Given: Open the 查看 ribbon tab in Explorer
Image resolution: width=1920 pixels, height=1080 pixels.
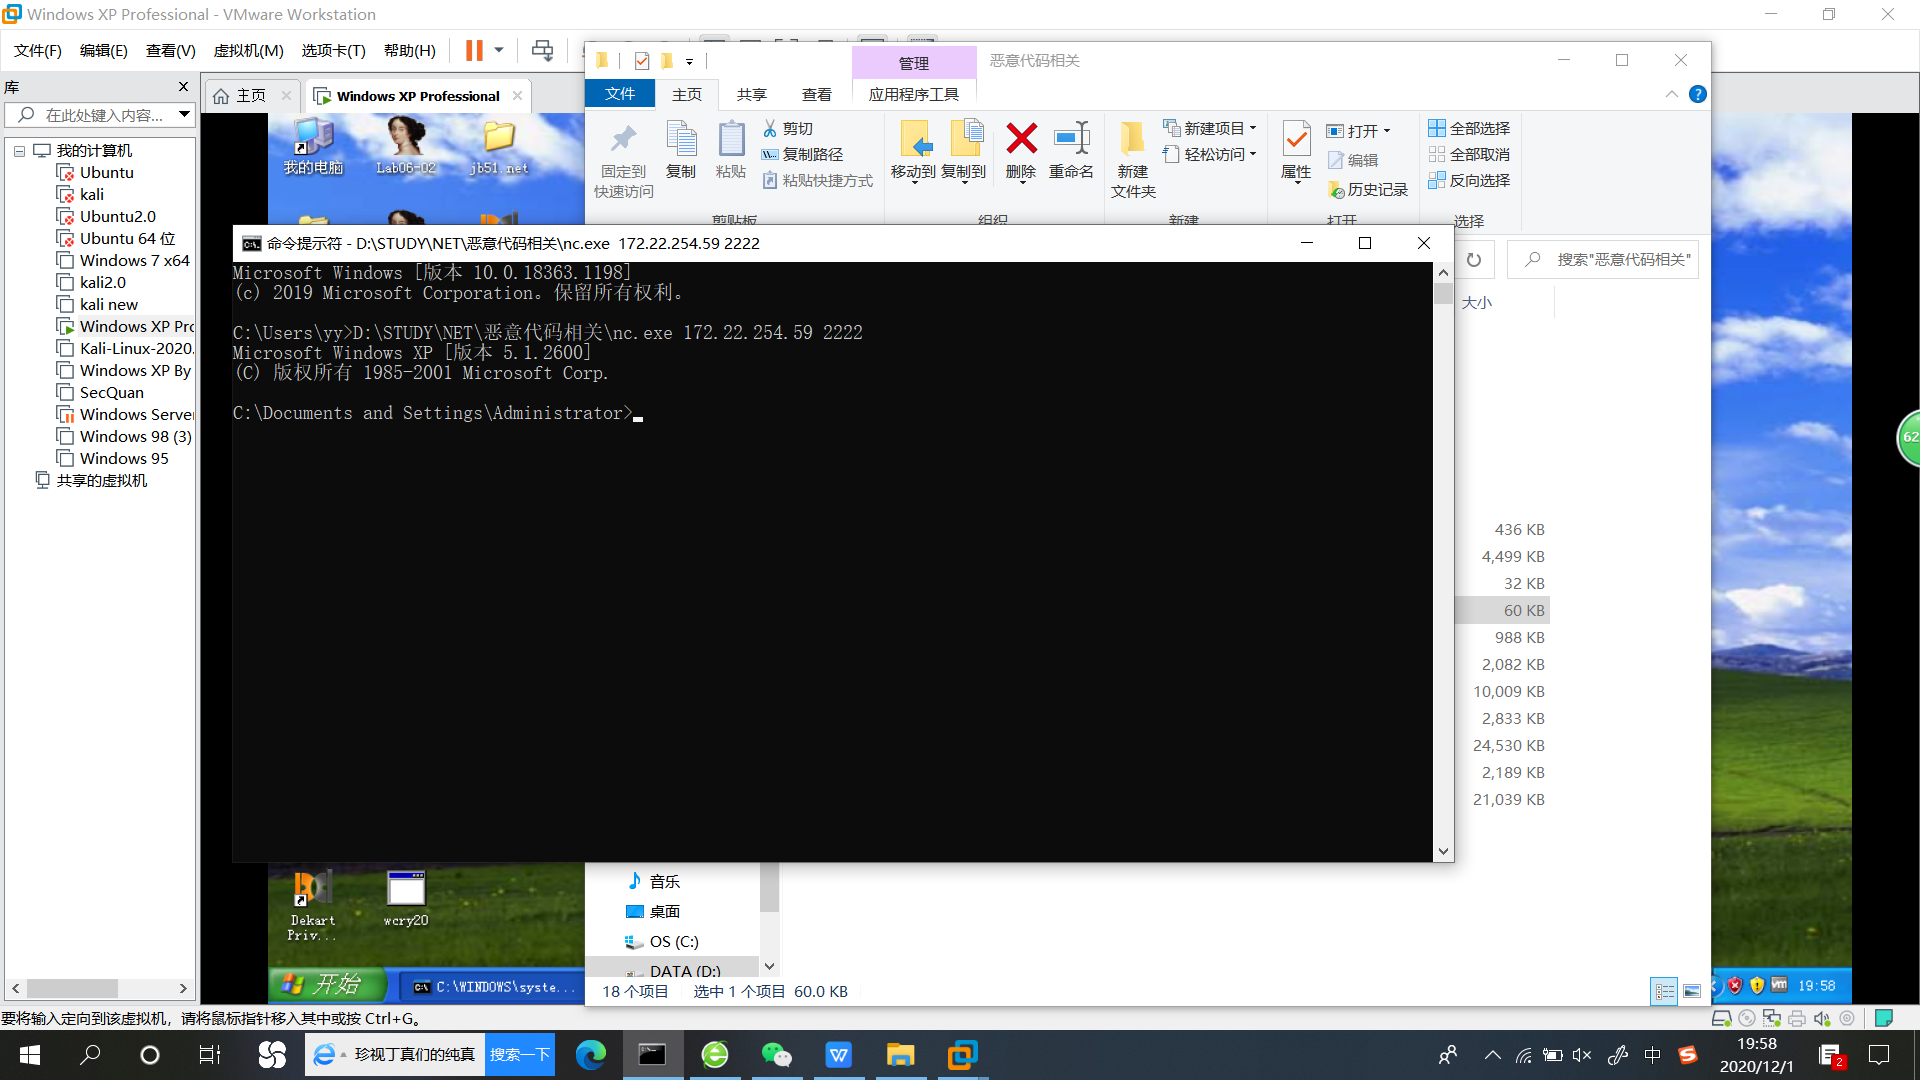Looking at the screenshot, I should pos(816,94).
